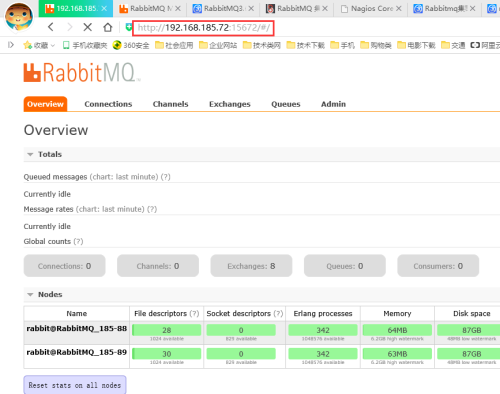
Task: Click the browser forward arrow
Action: click(x=69, y=27)
